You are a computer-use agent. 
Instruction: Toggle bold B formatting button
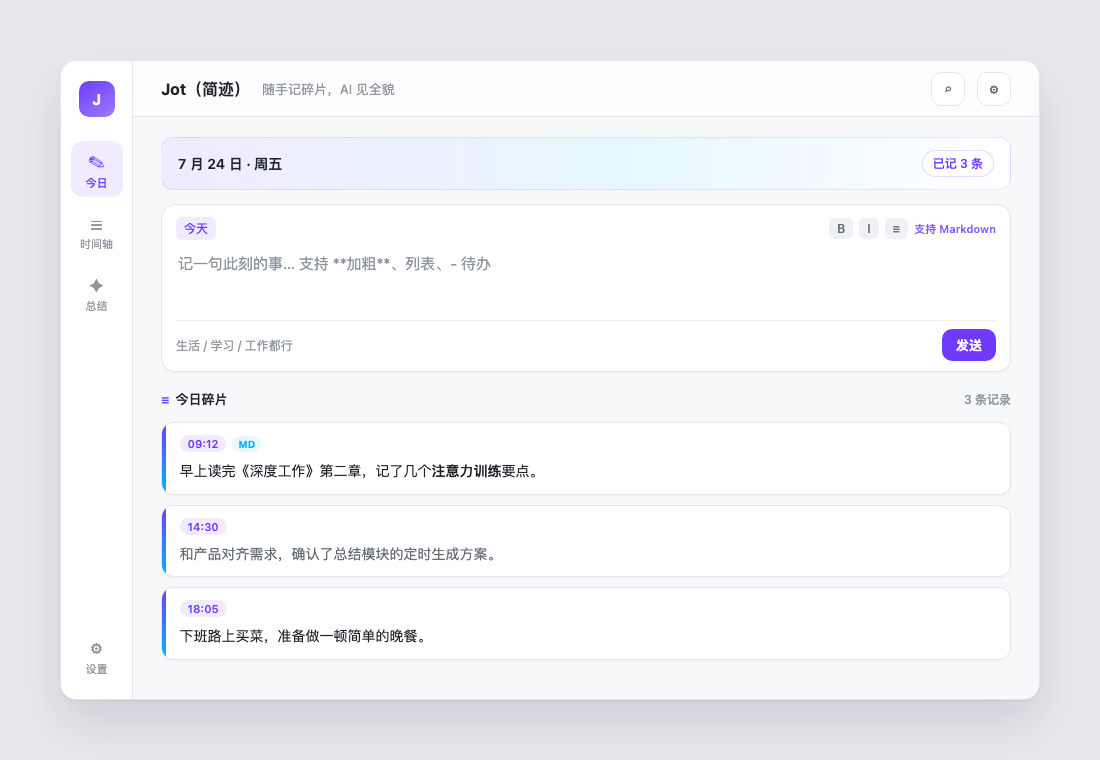click(x=840, y=229)
